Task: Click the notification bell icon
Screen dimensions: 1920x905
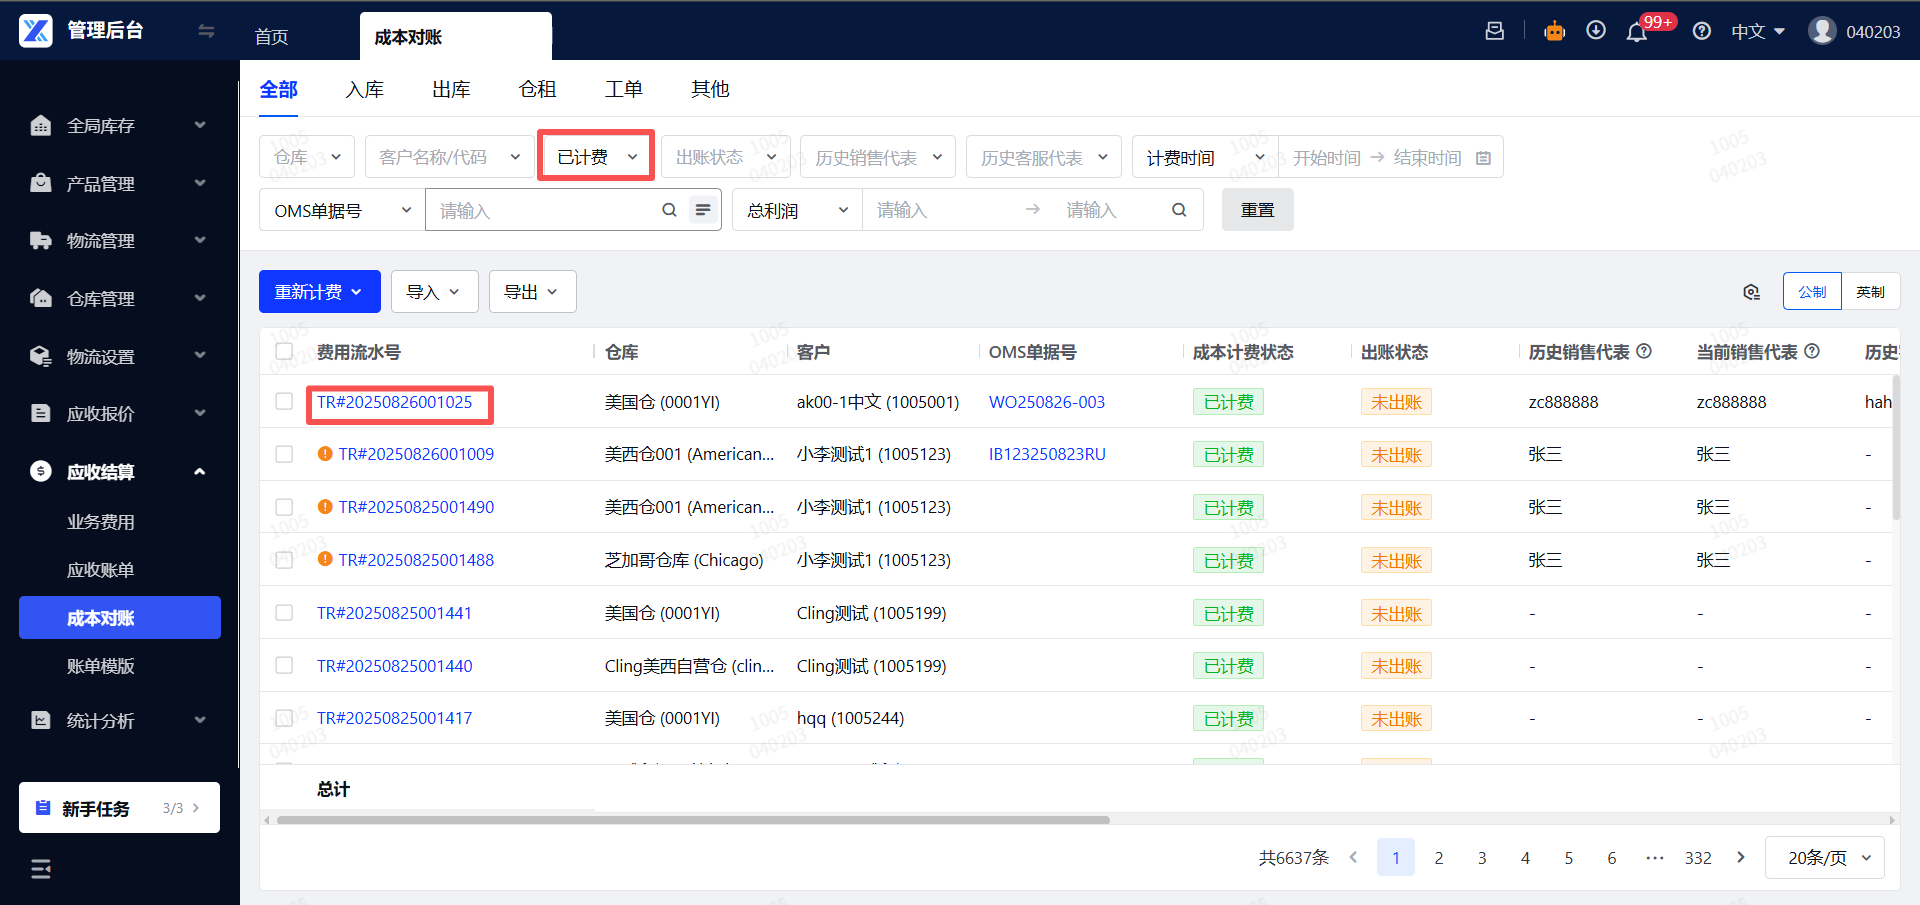Action: coord(1636,32)
